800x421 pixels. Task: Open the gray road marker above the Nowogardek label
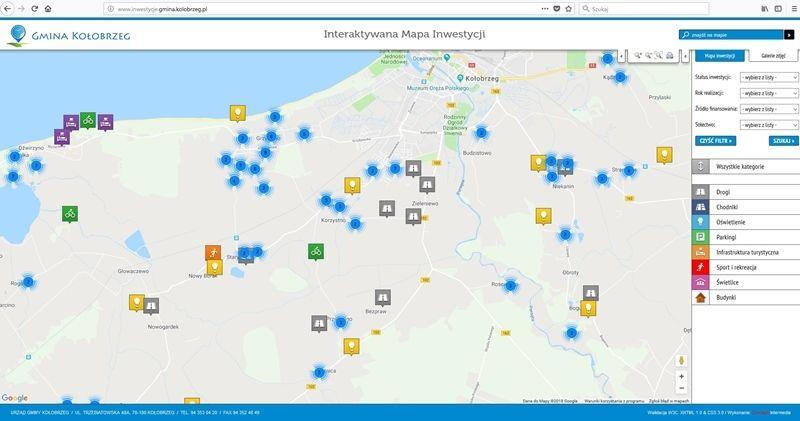pos(151,306)
